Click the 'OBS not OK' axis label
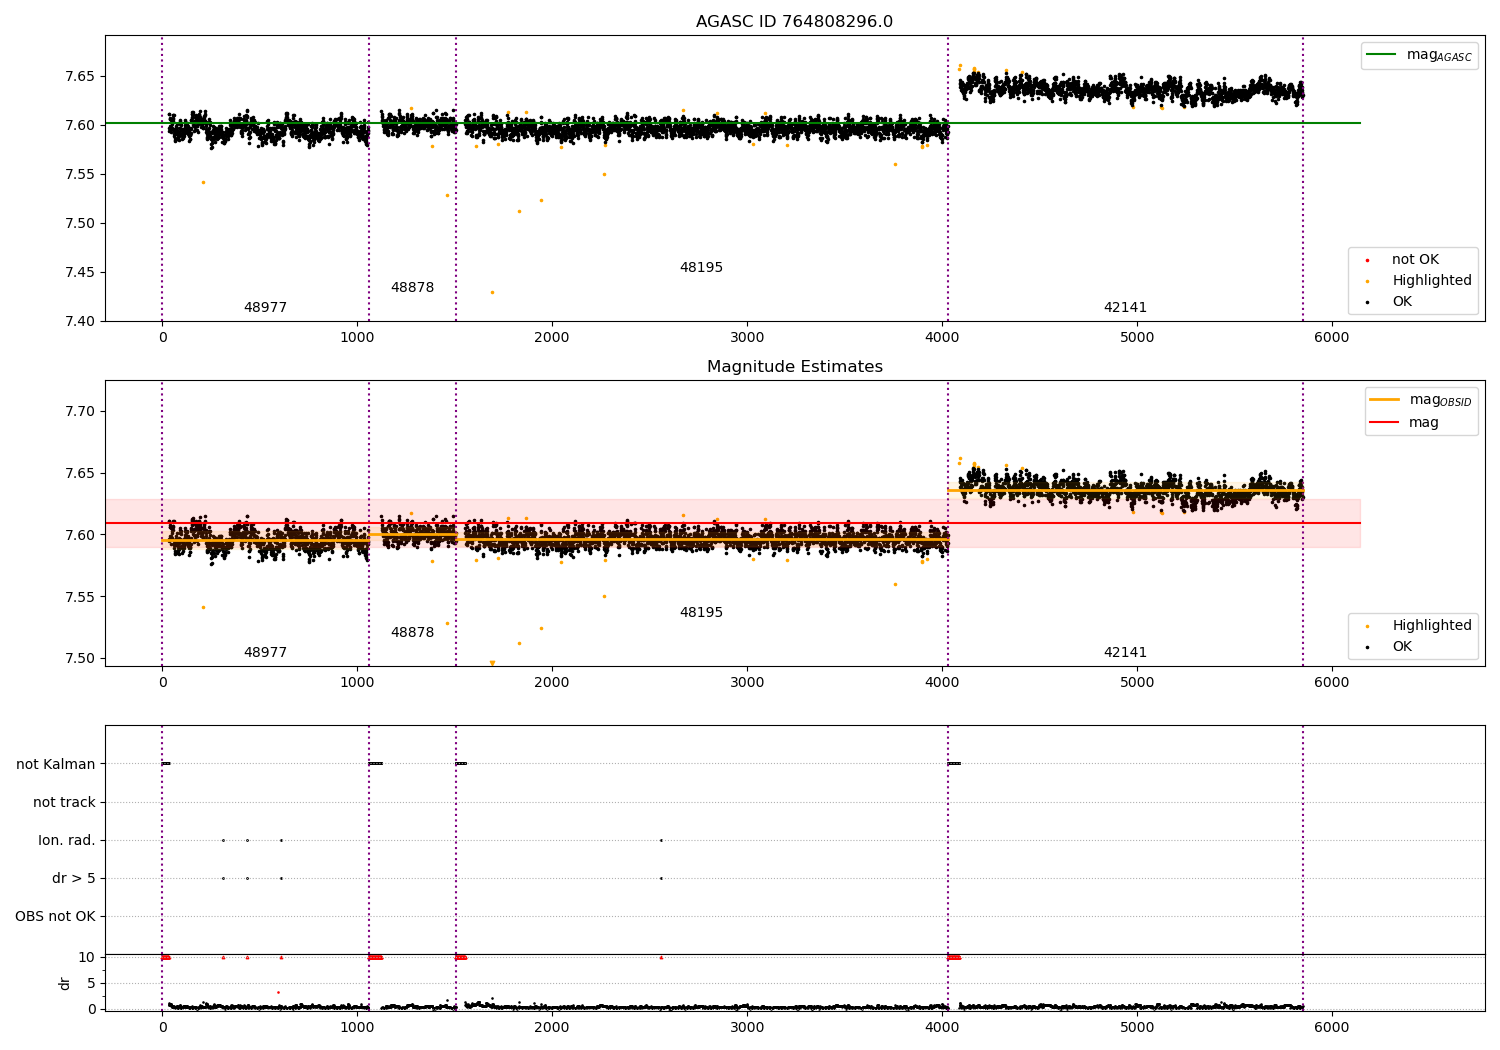1500x1050 pixels. [55, 917]
